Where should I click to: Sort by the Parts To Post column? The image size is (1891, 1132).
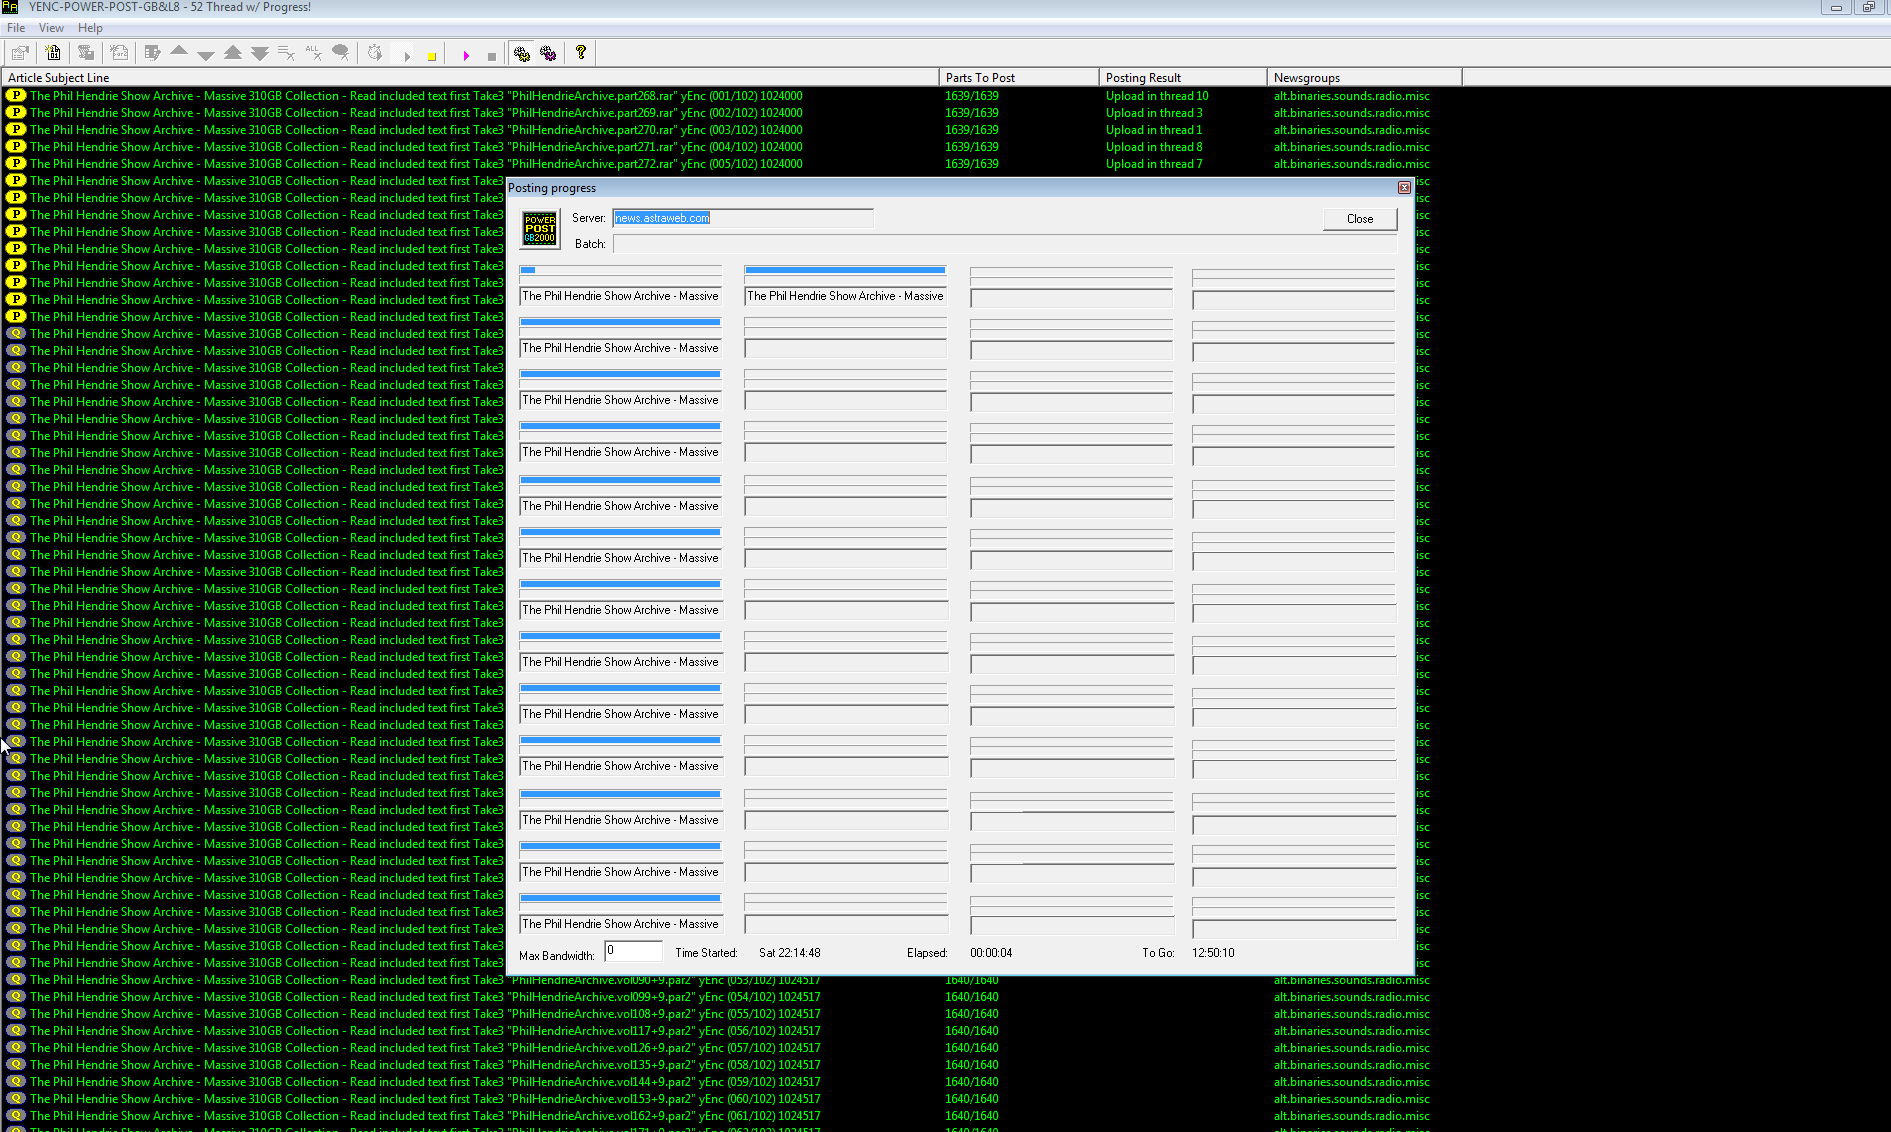[1018, 77]
